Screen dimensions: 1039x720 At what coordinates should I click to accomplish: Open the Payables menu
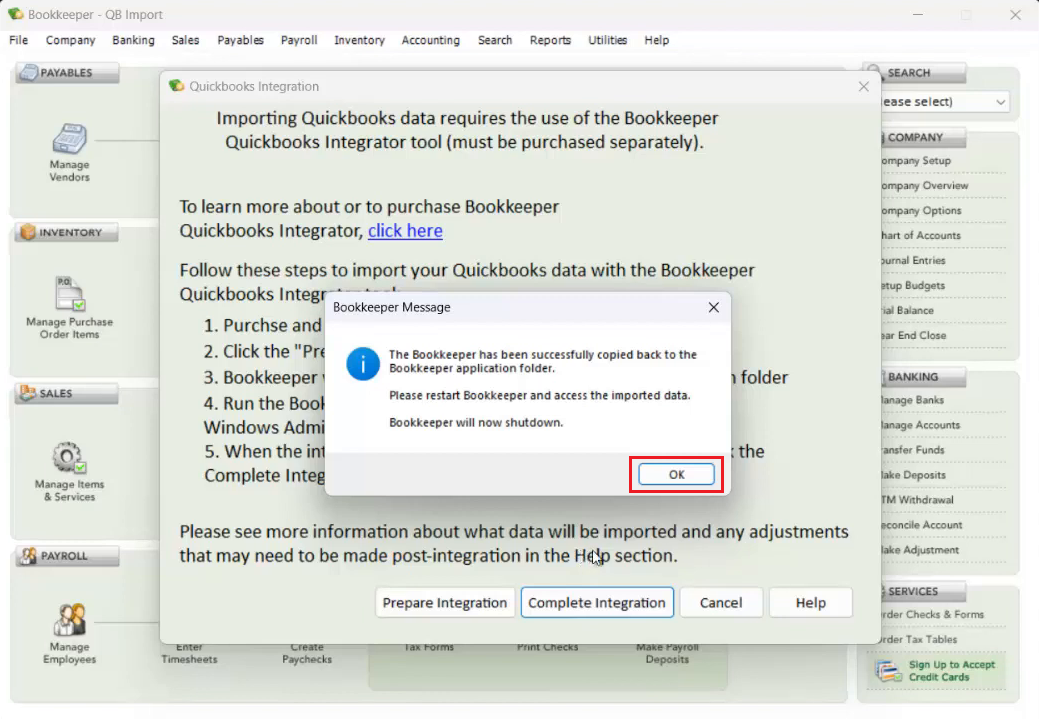coord(241,40)
